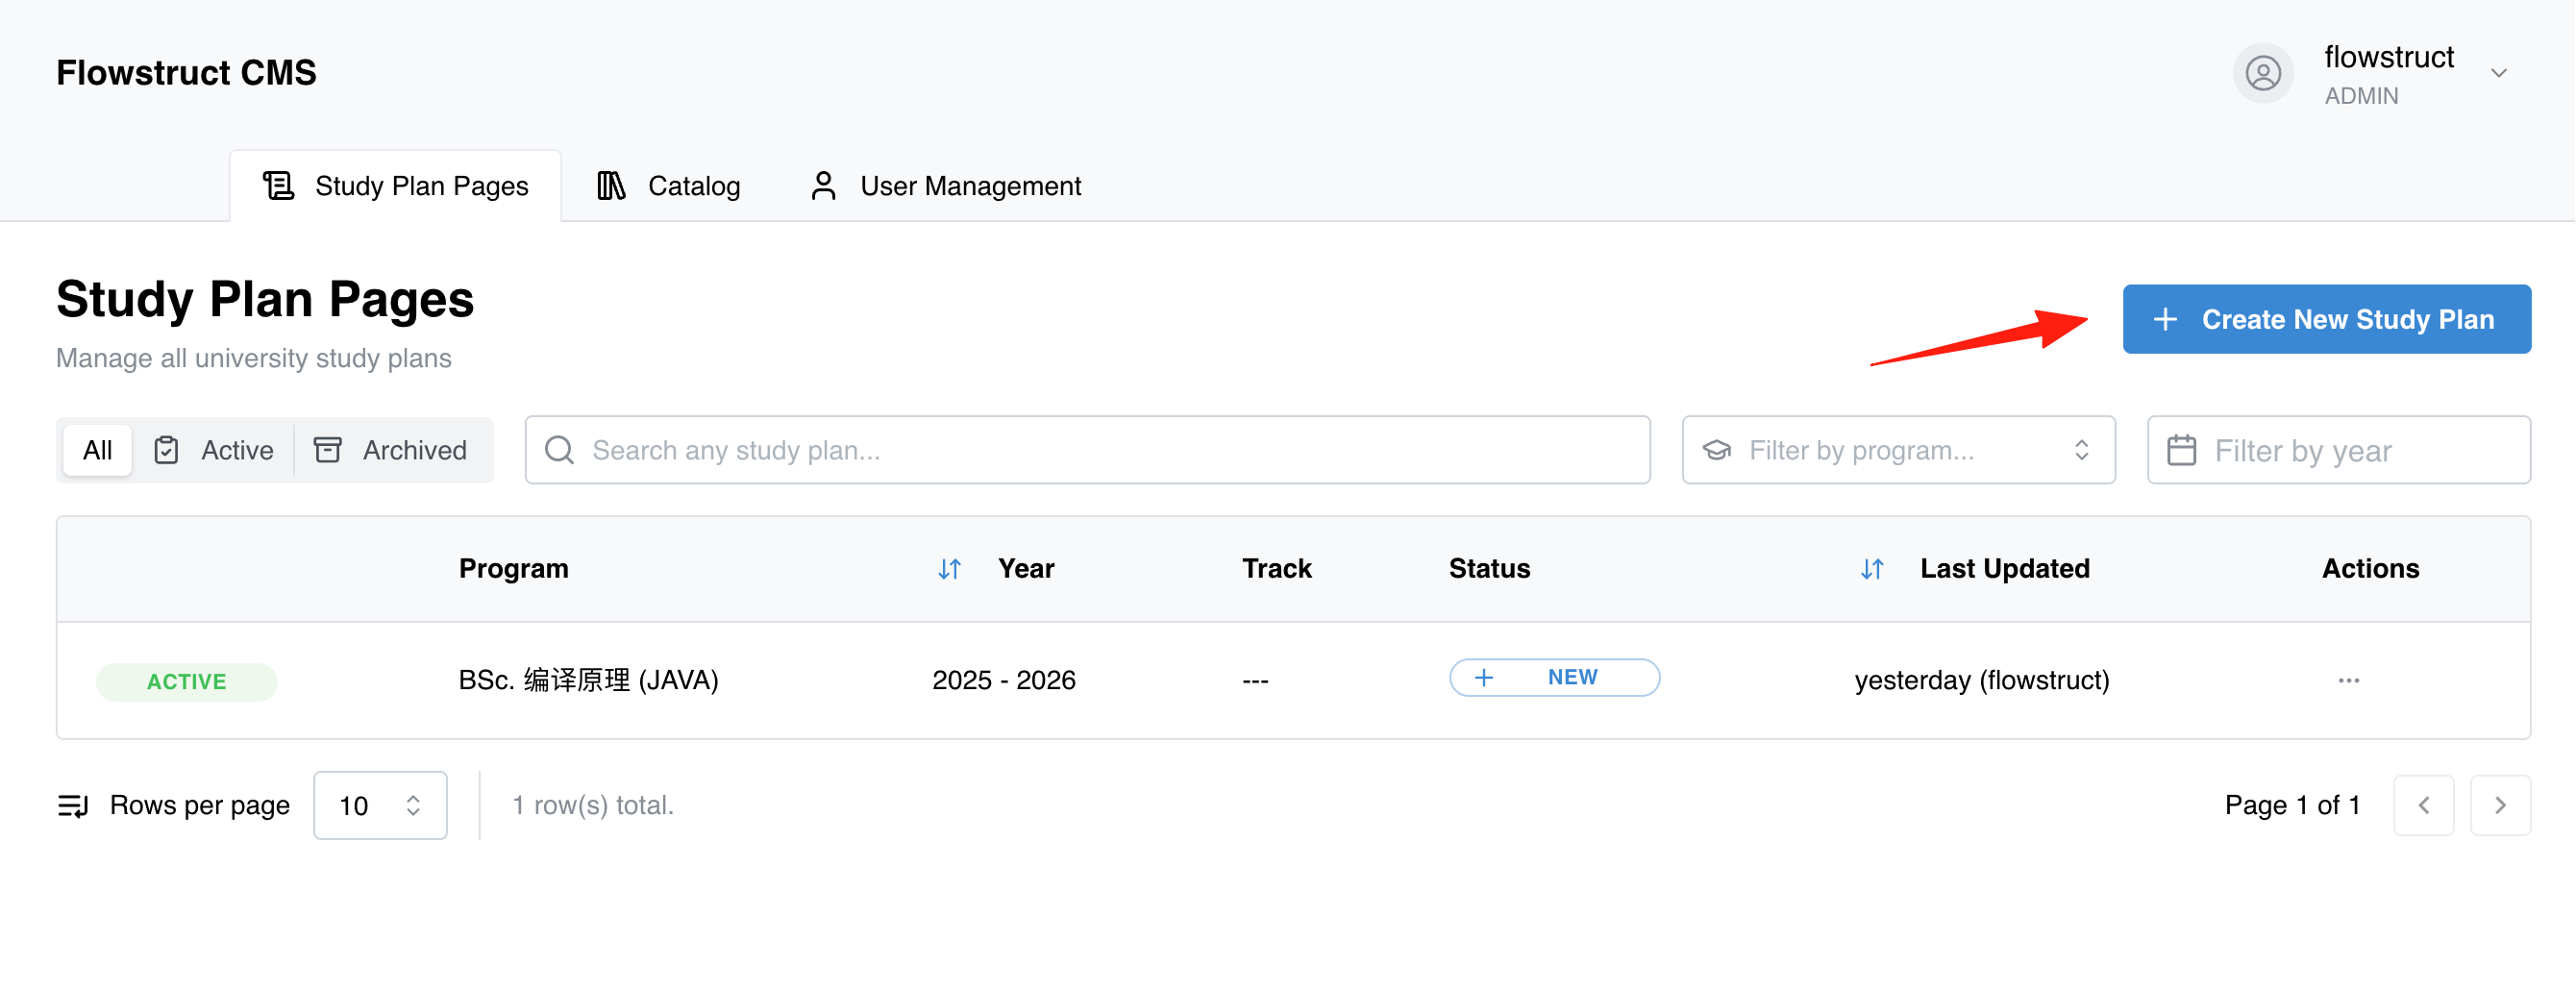Show only Archived study plans
Viewport: 2576px width, 990px height.
click(x=391, y=450)
